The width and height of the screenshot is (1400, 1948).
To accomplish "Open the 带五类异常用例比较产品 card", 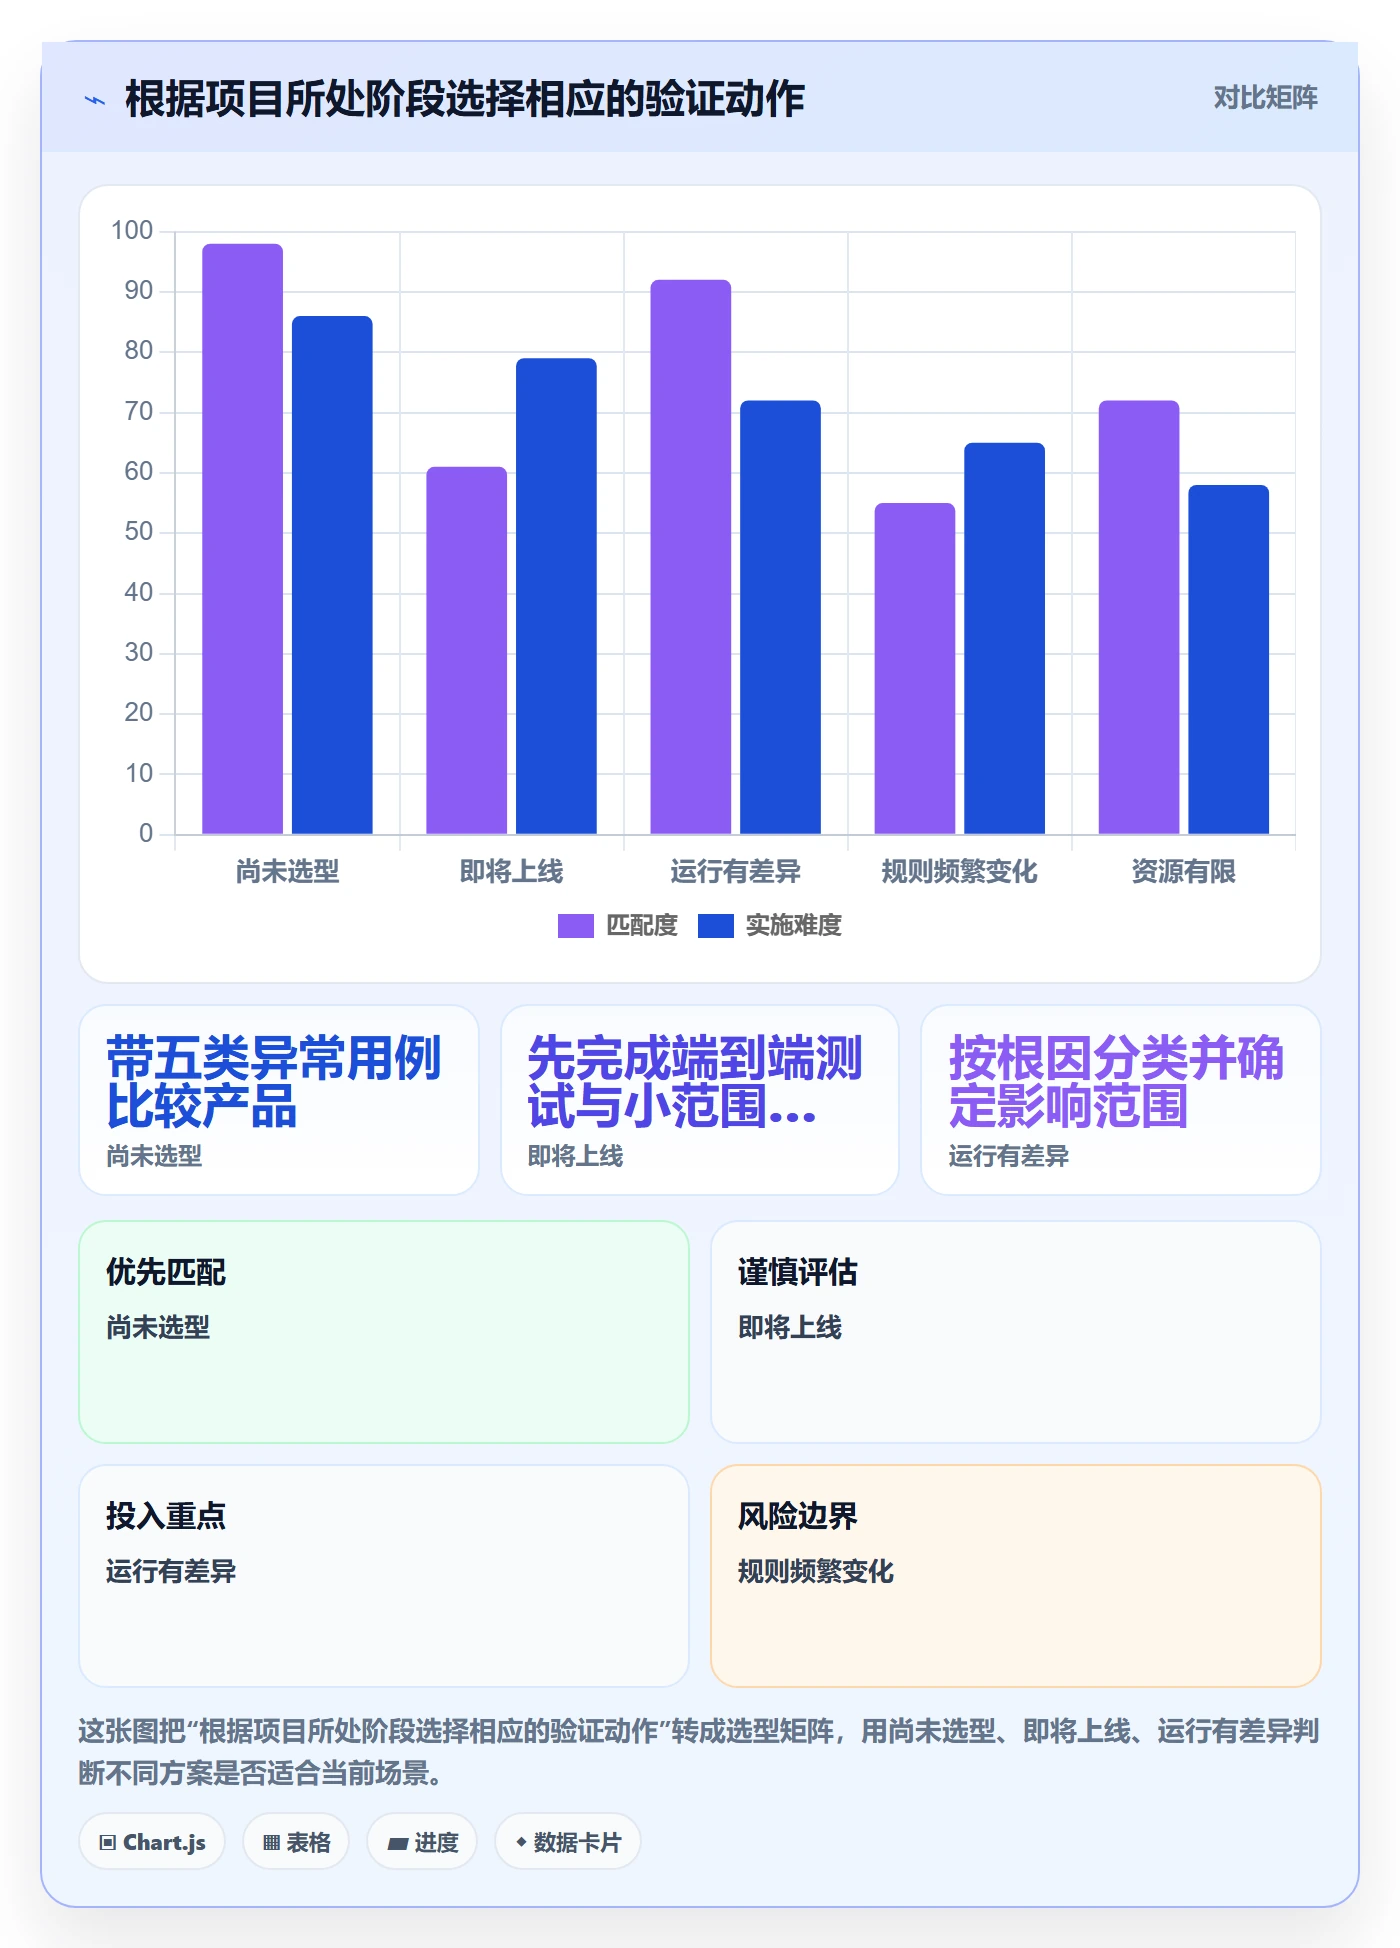I will [x=279, y=1100].
